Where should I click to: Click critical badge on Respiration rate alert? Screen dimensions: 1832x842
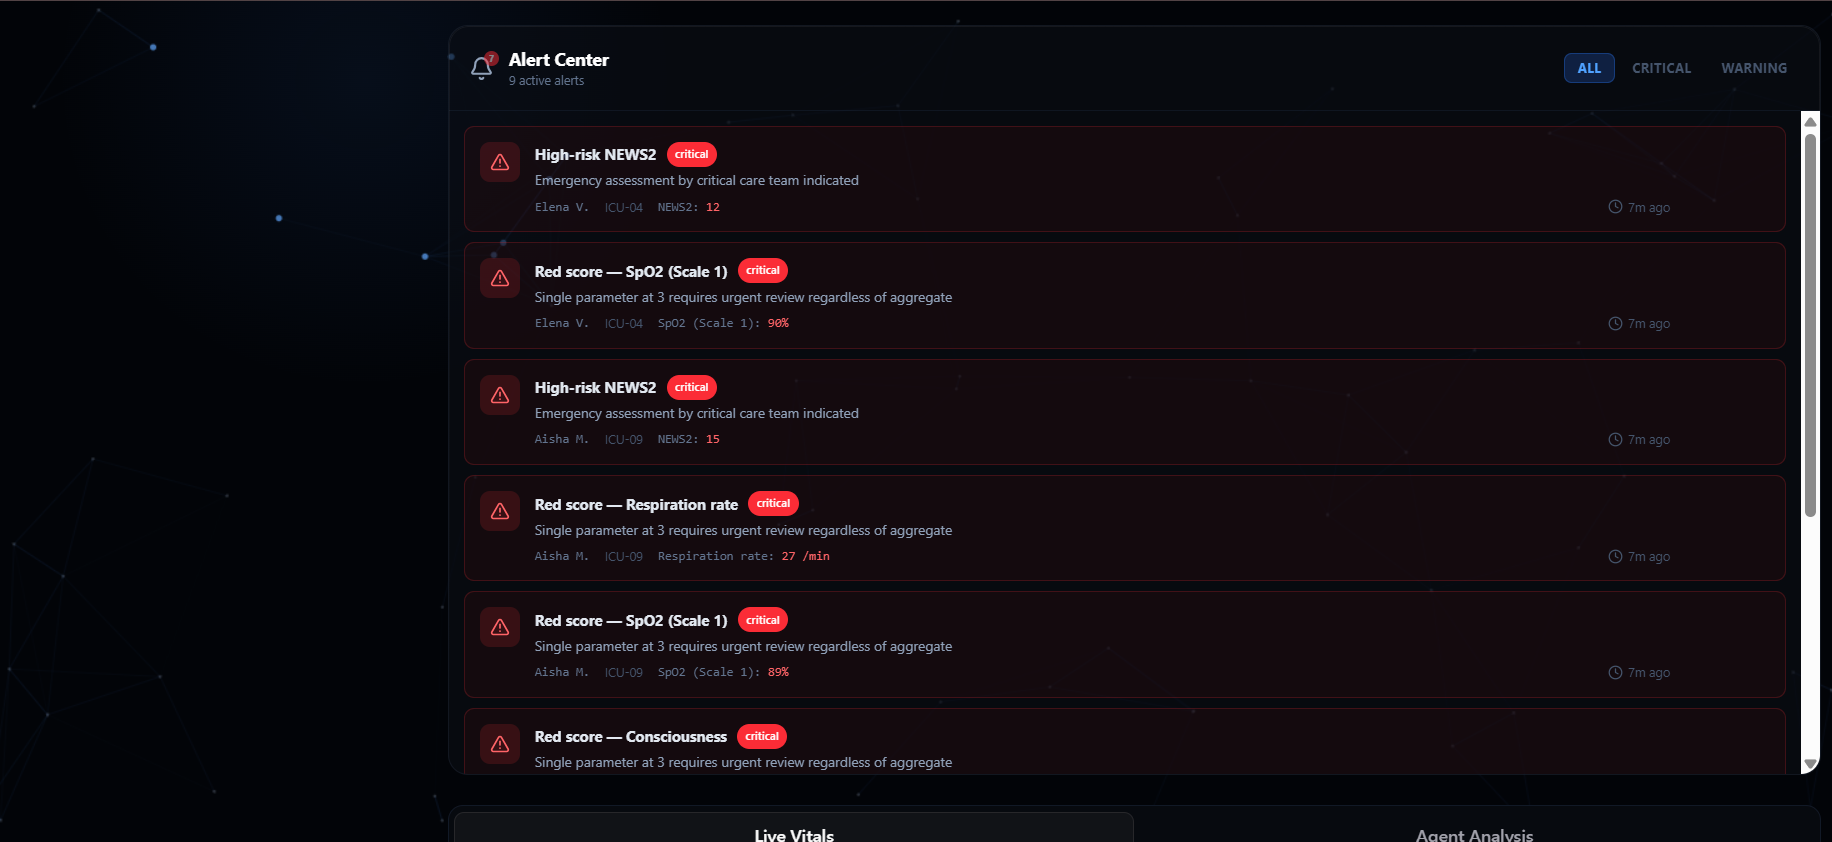[773, 503]
